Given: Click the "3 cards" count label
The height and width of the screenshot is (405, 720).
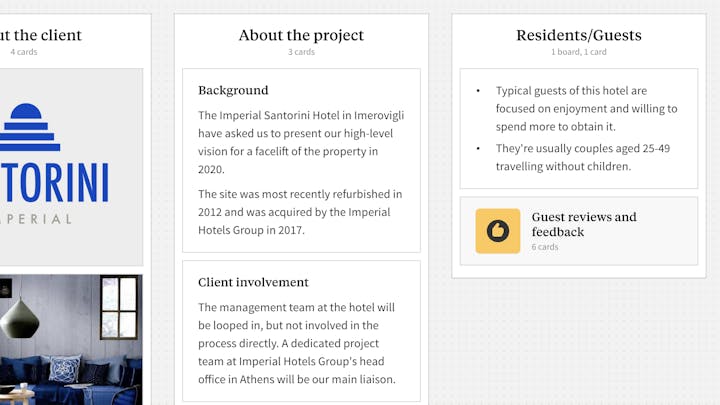Looking at the screenshot, I should point(301,52).
